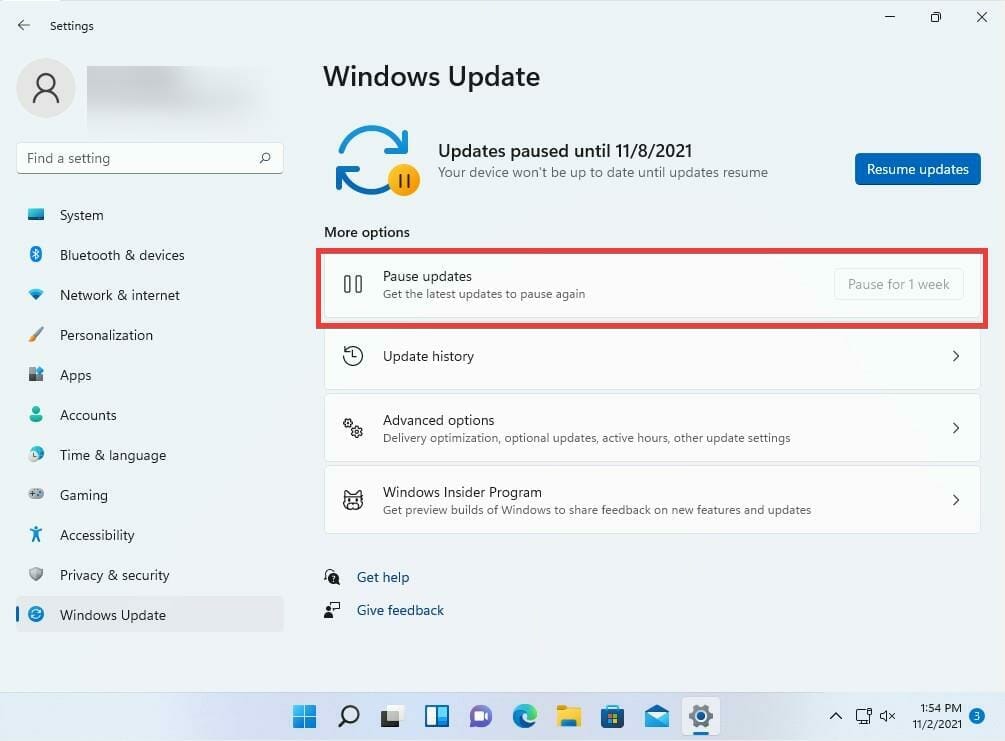
Task: Click Advanced options label
Action: tap(438, 420)
